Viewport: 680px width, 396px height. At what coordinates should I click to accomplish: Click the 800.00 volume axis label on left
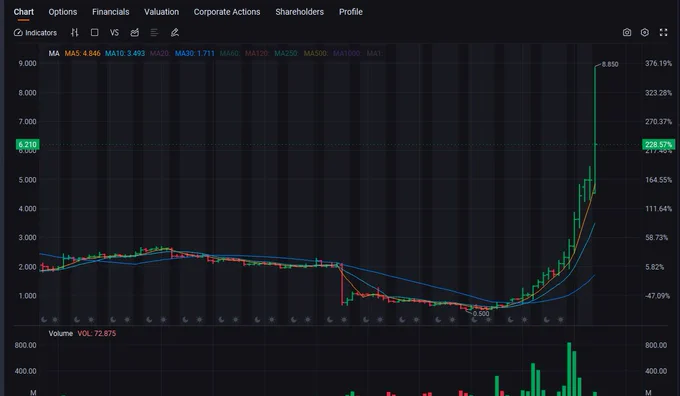point(25,345)
